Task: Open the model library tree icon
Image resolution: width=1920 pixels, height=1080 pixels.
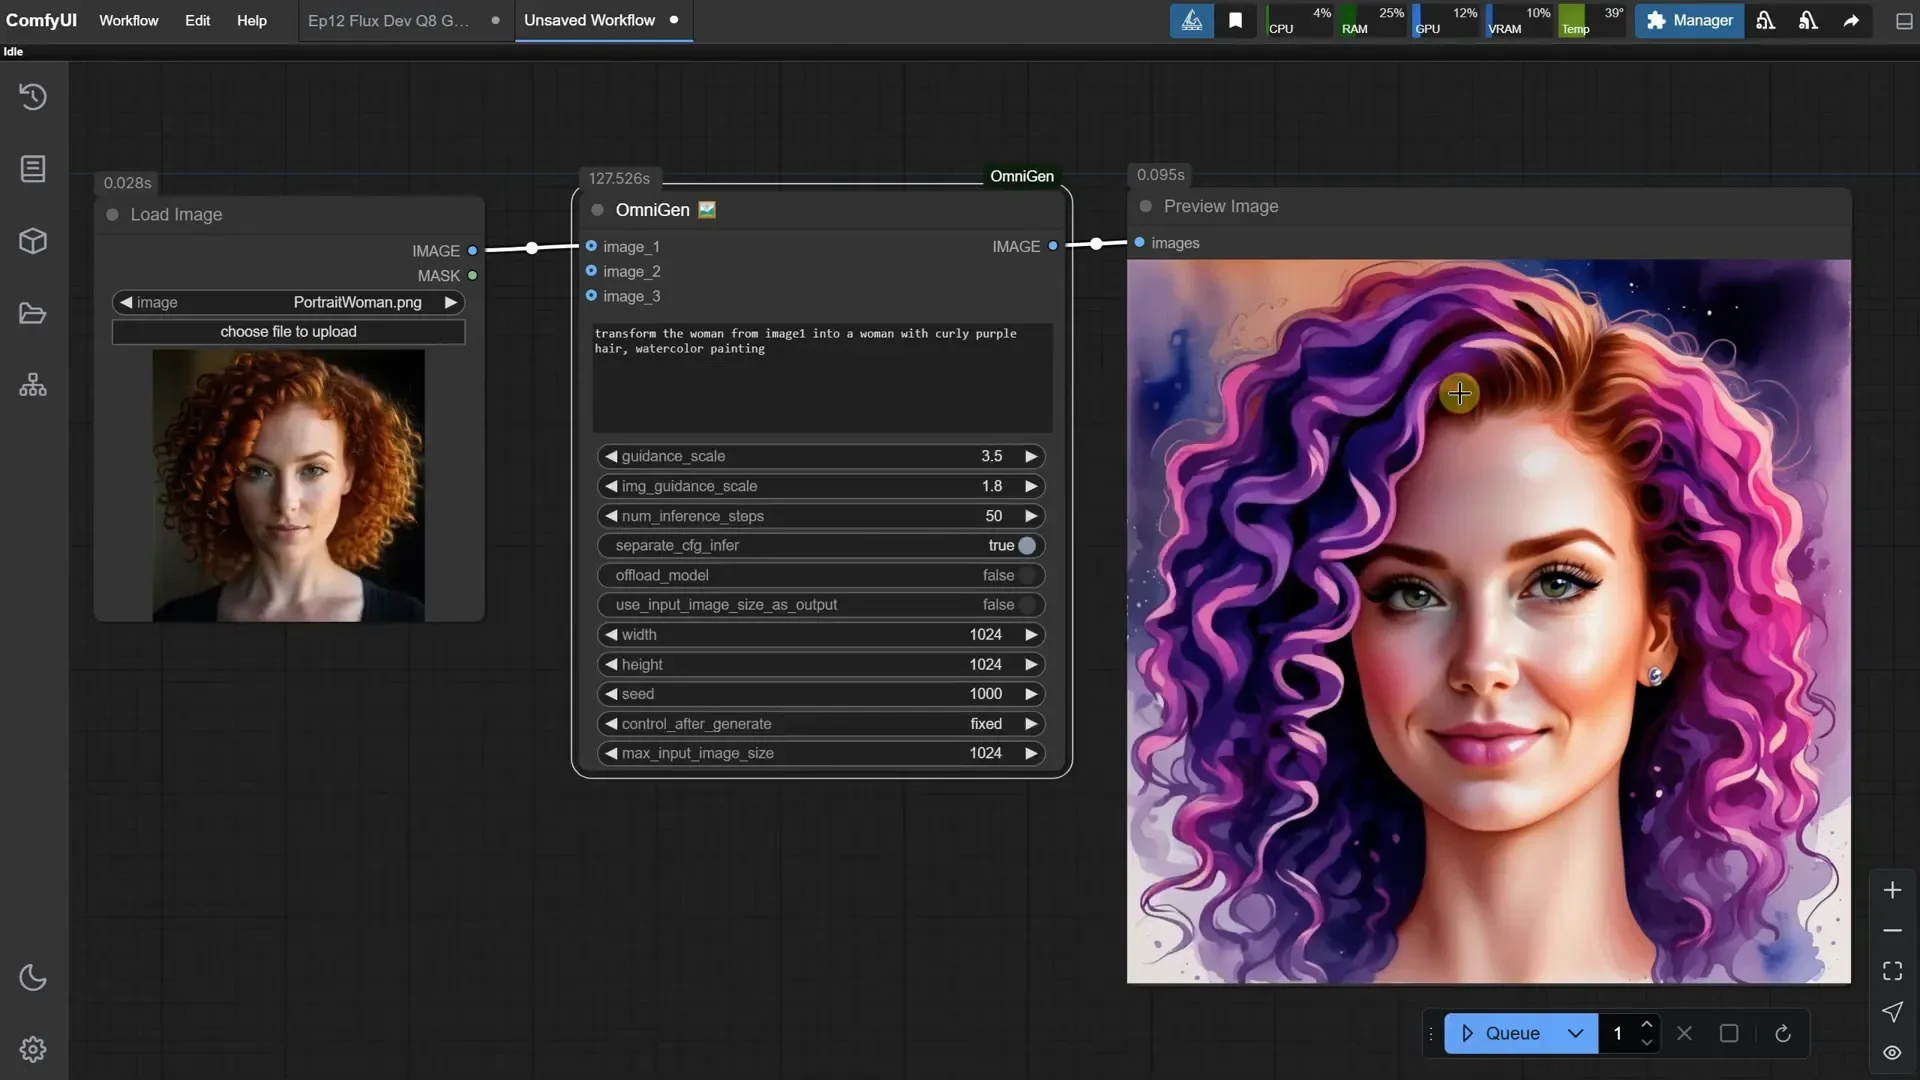Action: point(33,385)
